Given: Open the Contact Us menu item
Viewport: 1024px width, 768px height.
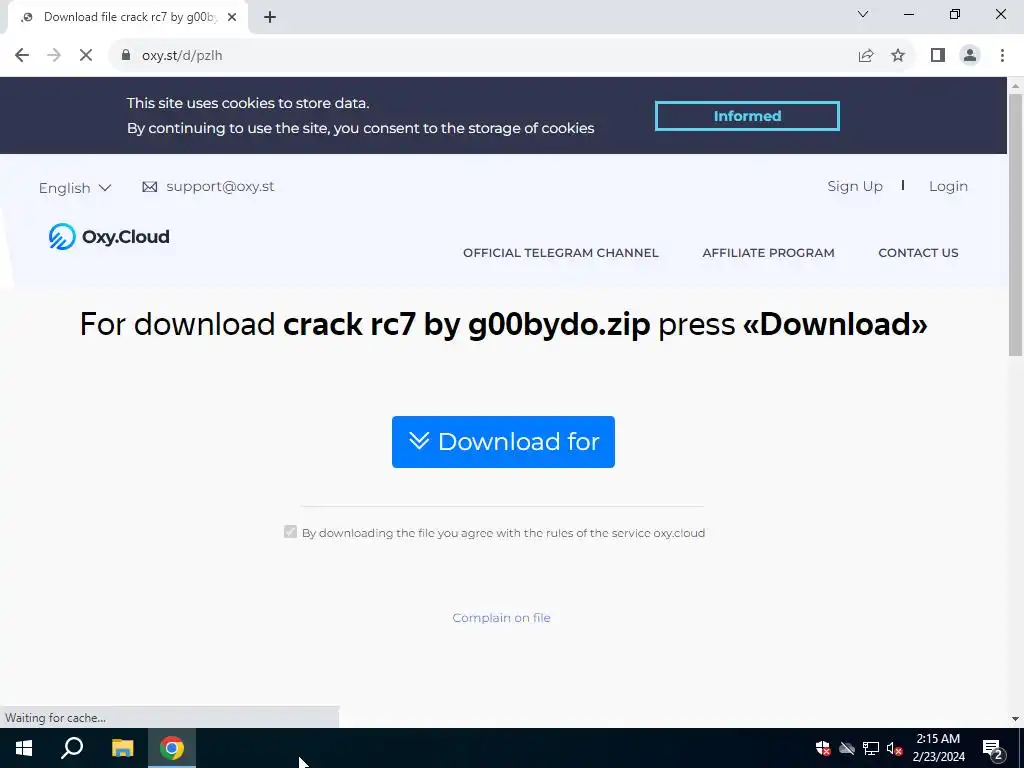Looking at the screenshot, I should (918, 253).
